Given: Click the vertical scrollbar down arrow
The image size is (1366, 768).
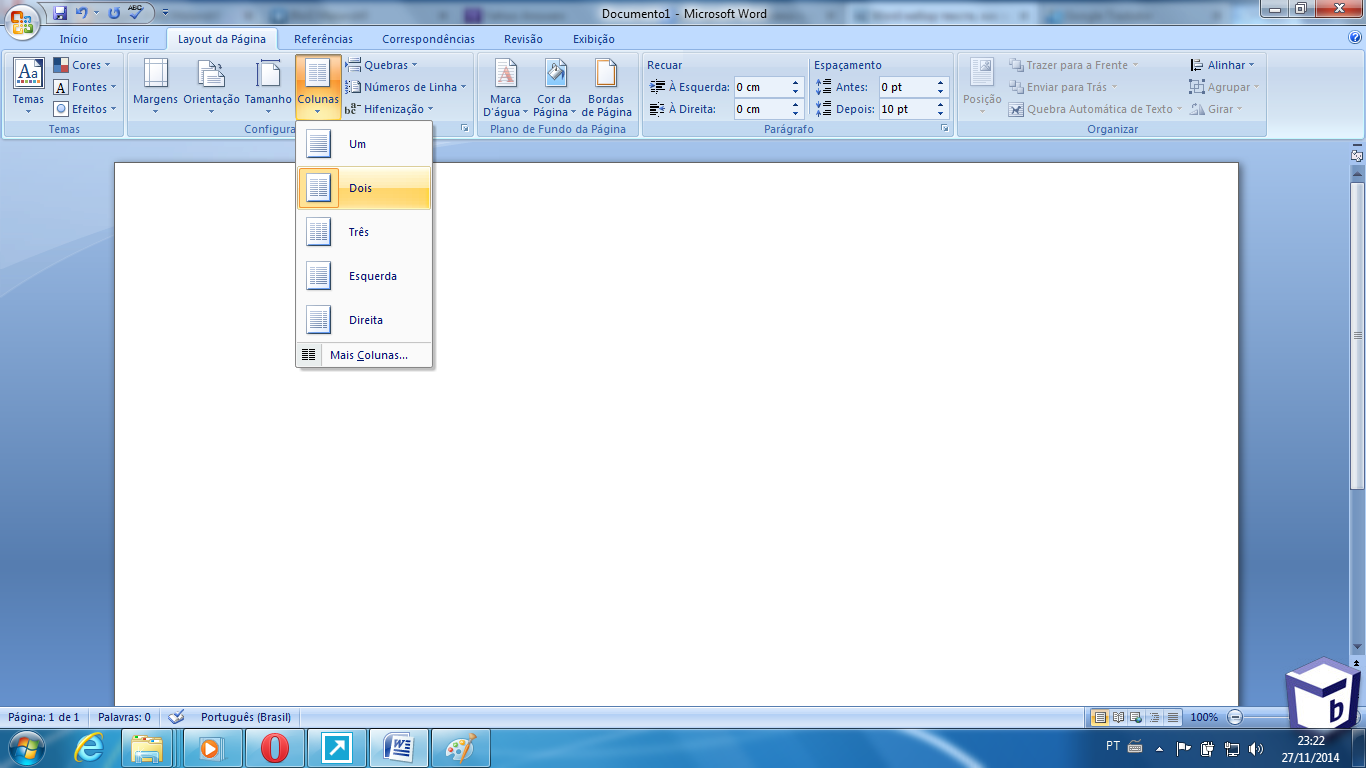Looking at the screenshot, I should [1357, 648].
